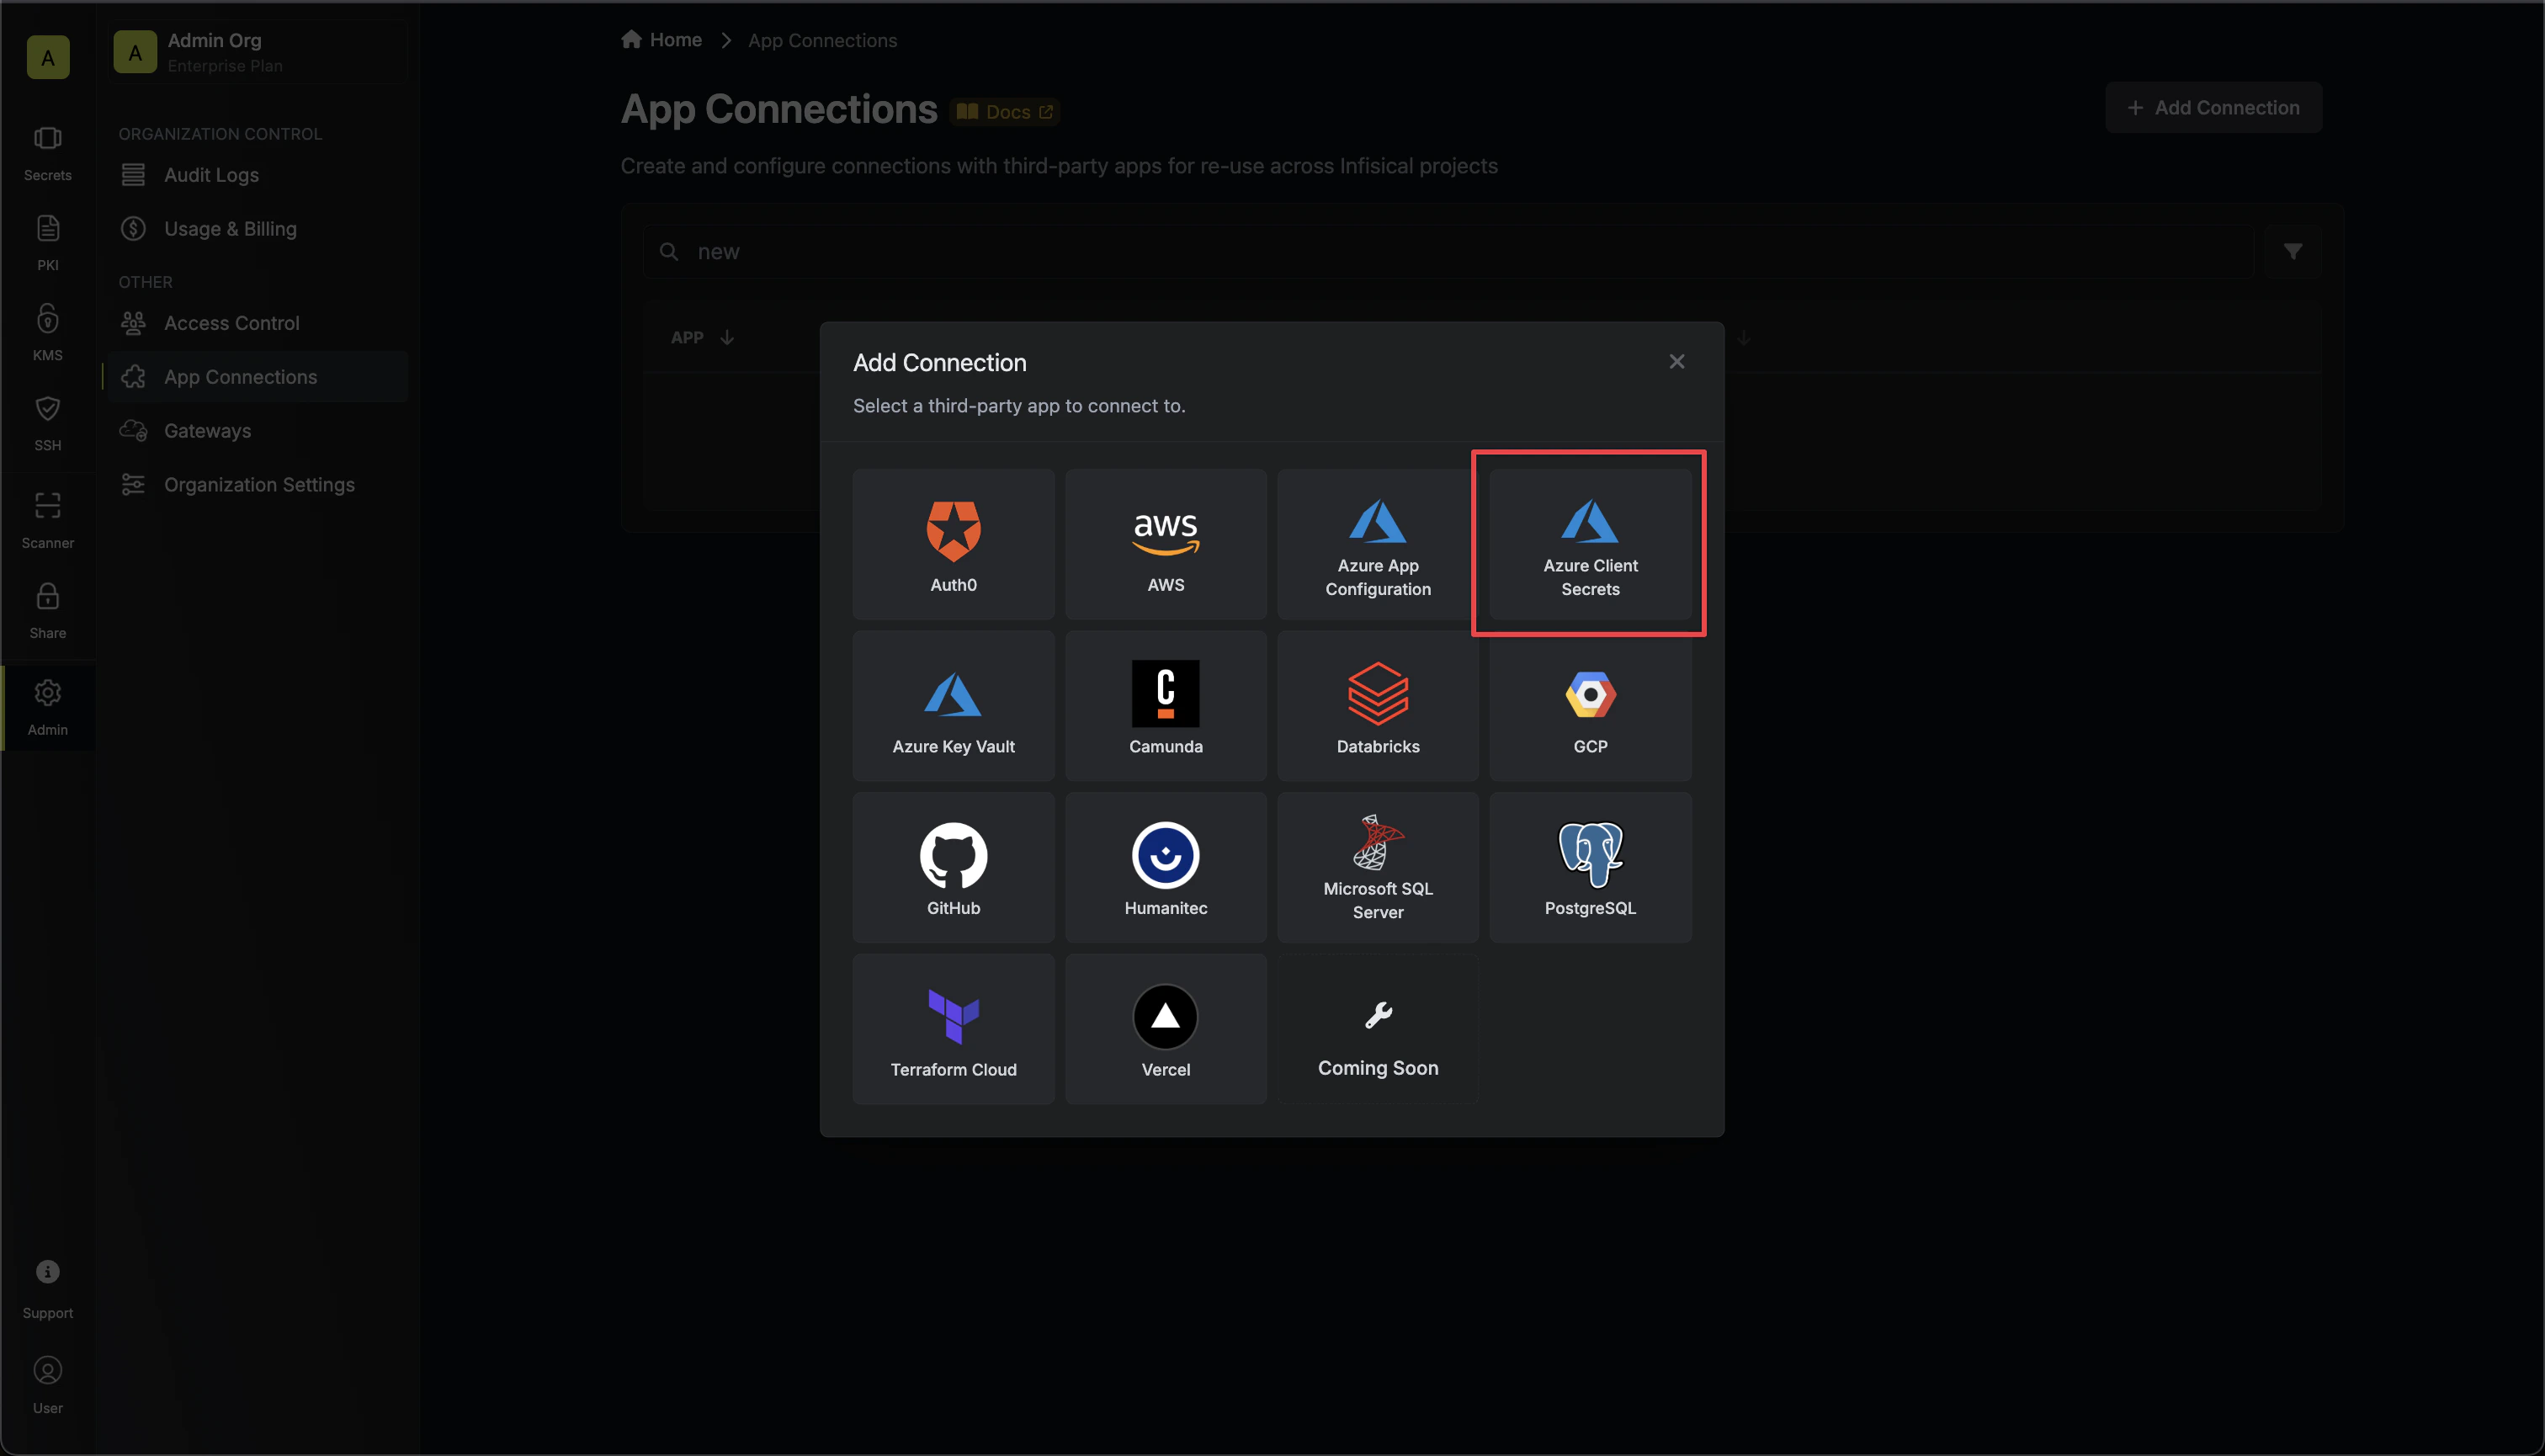Pick the Databricks connection tile

(x=1377, y=706)
